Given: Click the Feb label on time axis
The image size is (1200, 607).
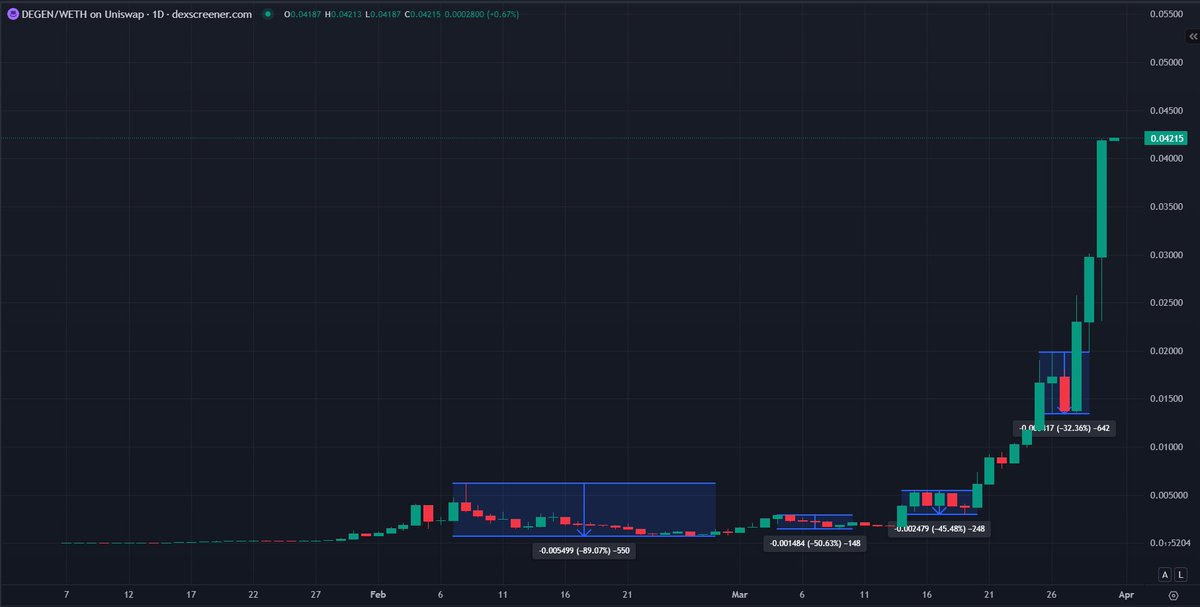Looking at the screenshot, I should click(x=377, y=594).
